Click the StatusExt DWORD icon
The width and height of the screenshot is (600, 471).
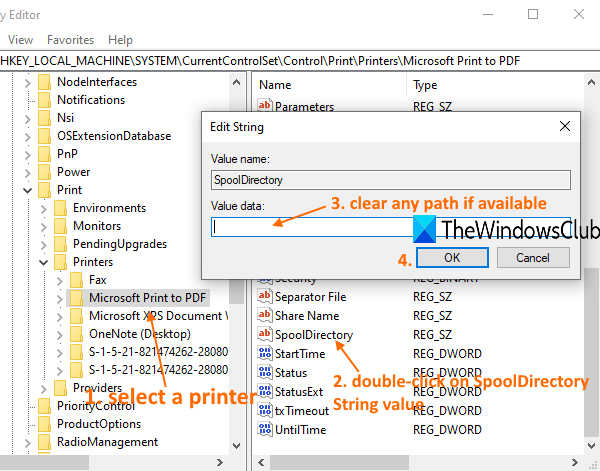click(x=265, y=391)
